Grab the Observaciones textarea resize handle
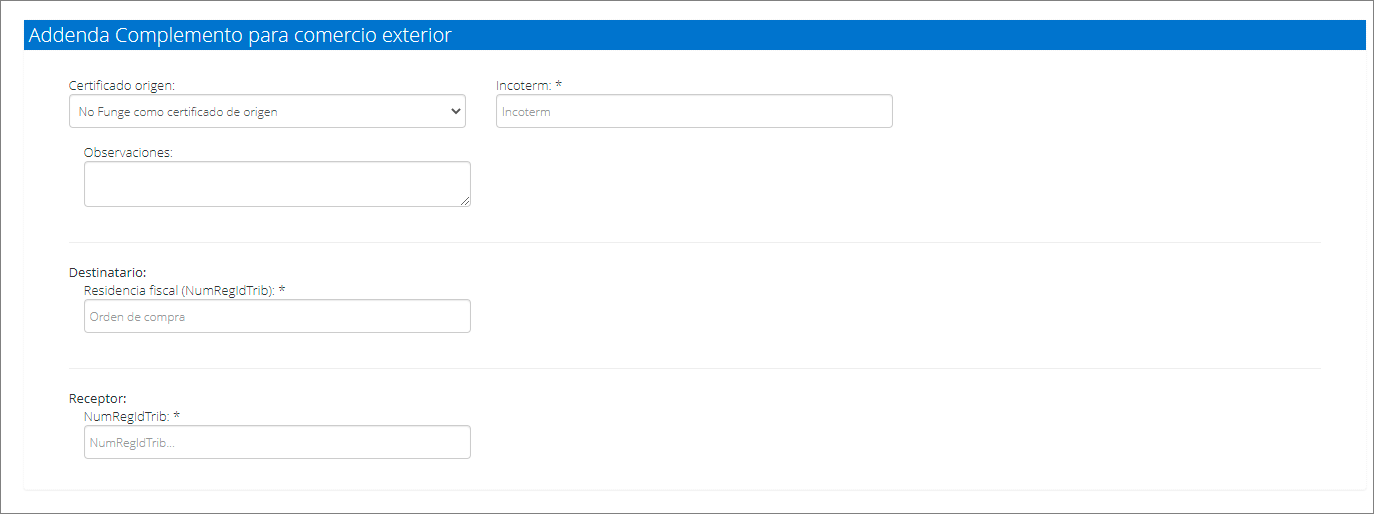1374x514 pixels. 465,201
